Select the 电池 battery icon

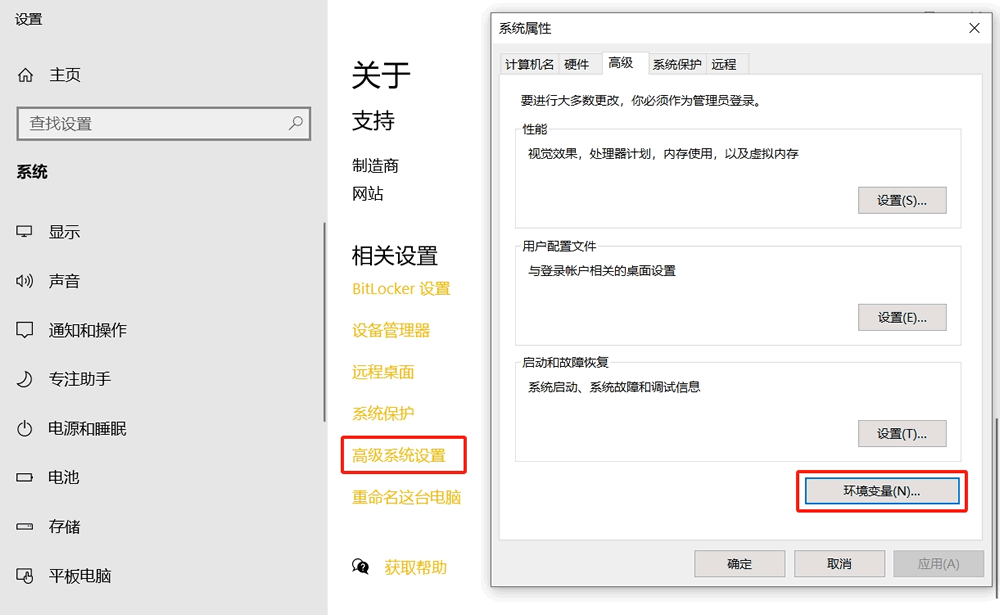[24, 477]
